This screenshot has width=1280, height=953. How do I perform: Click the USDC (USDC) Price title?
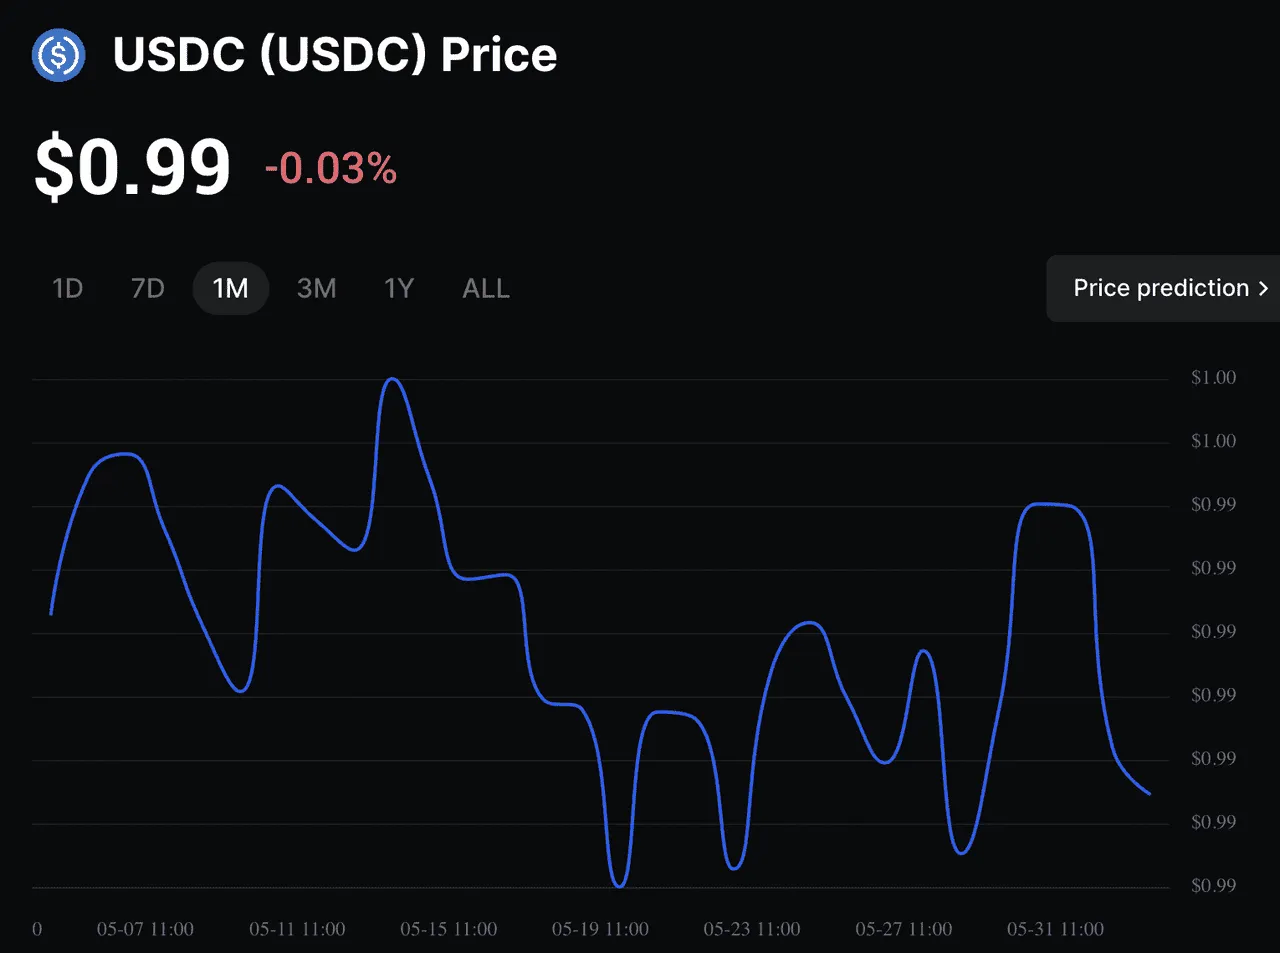pos(336,56)
